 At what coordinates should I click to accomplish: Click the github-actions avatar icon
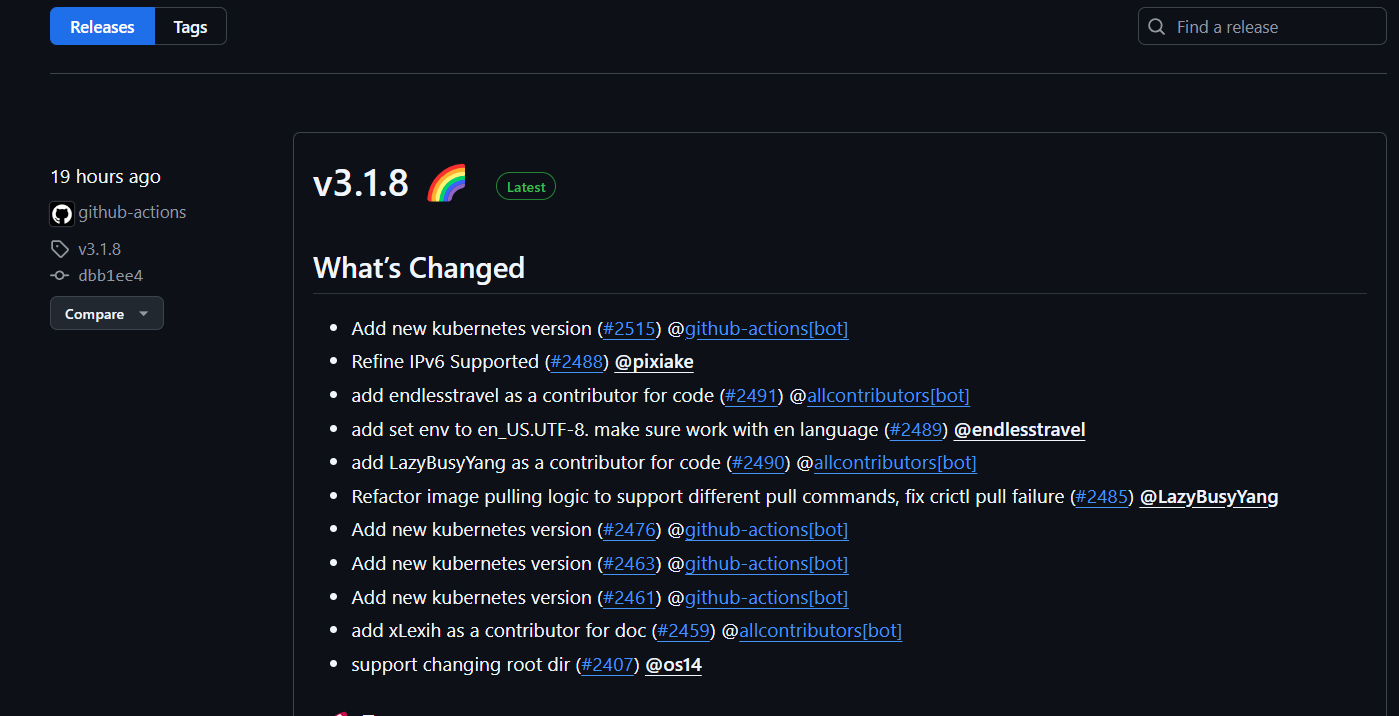(x=62, y=213)
